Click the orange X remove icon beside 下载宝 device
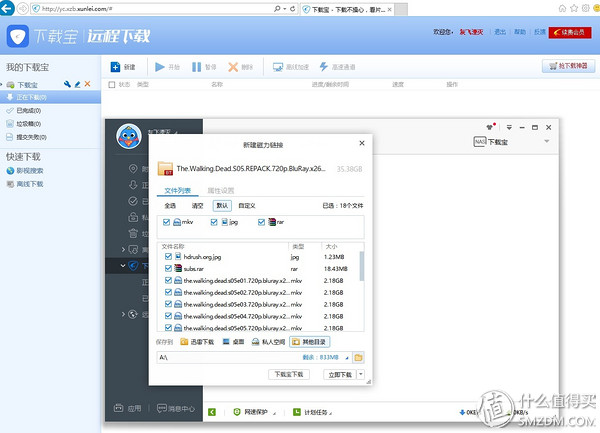The height and width of the screenshot is (433, 600). (88, 84)
